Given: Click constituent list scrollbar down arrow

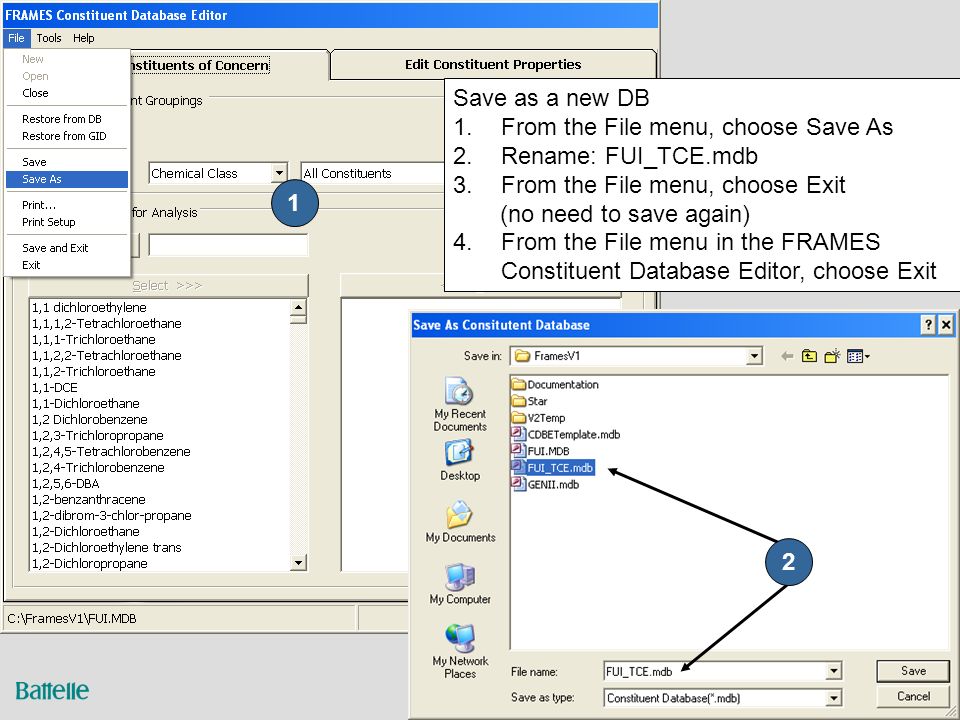Looking at the screenshot, I should click(x=298, y=563).
